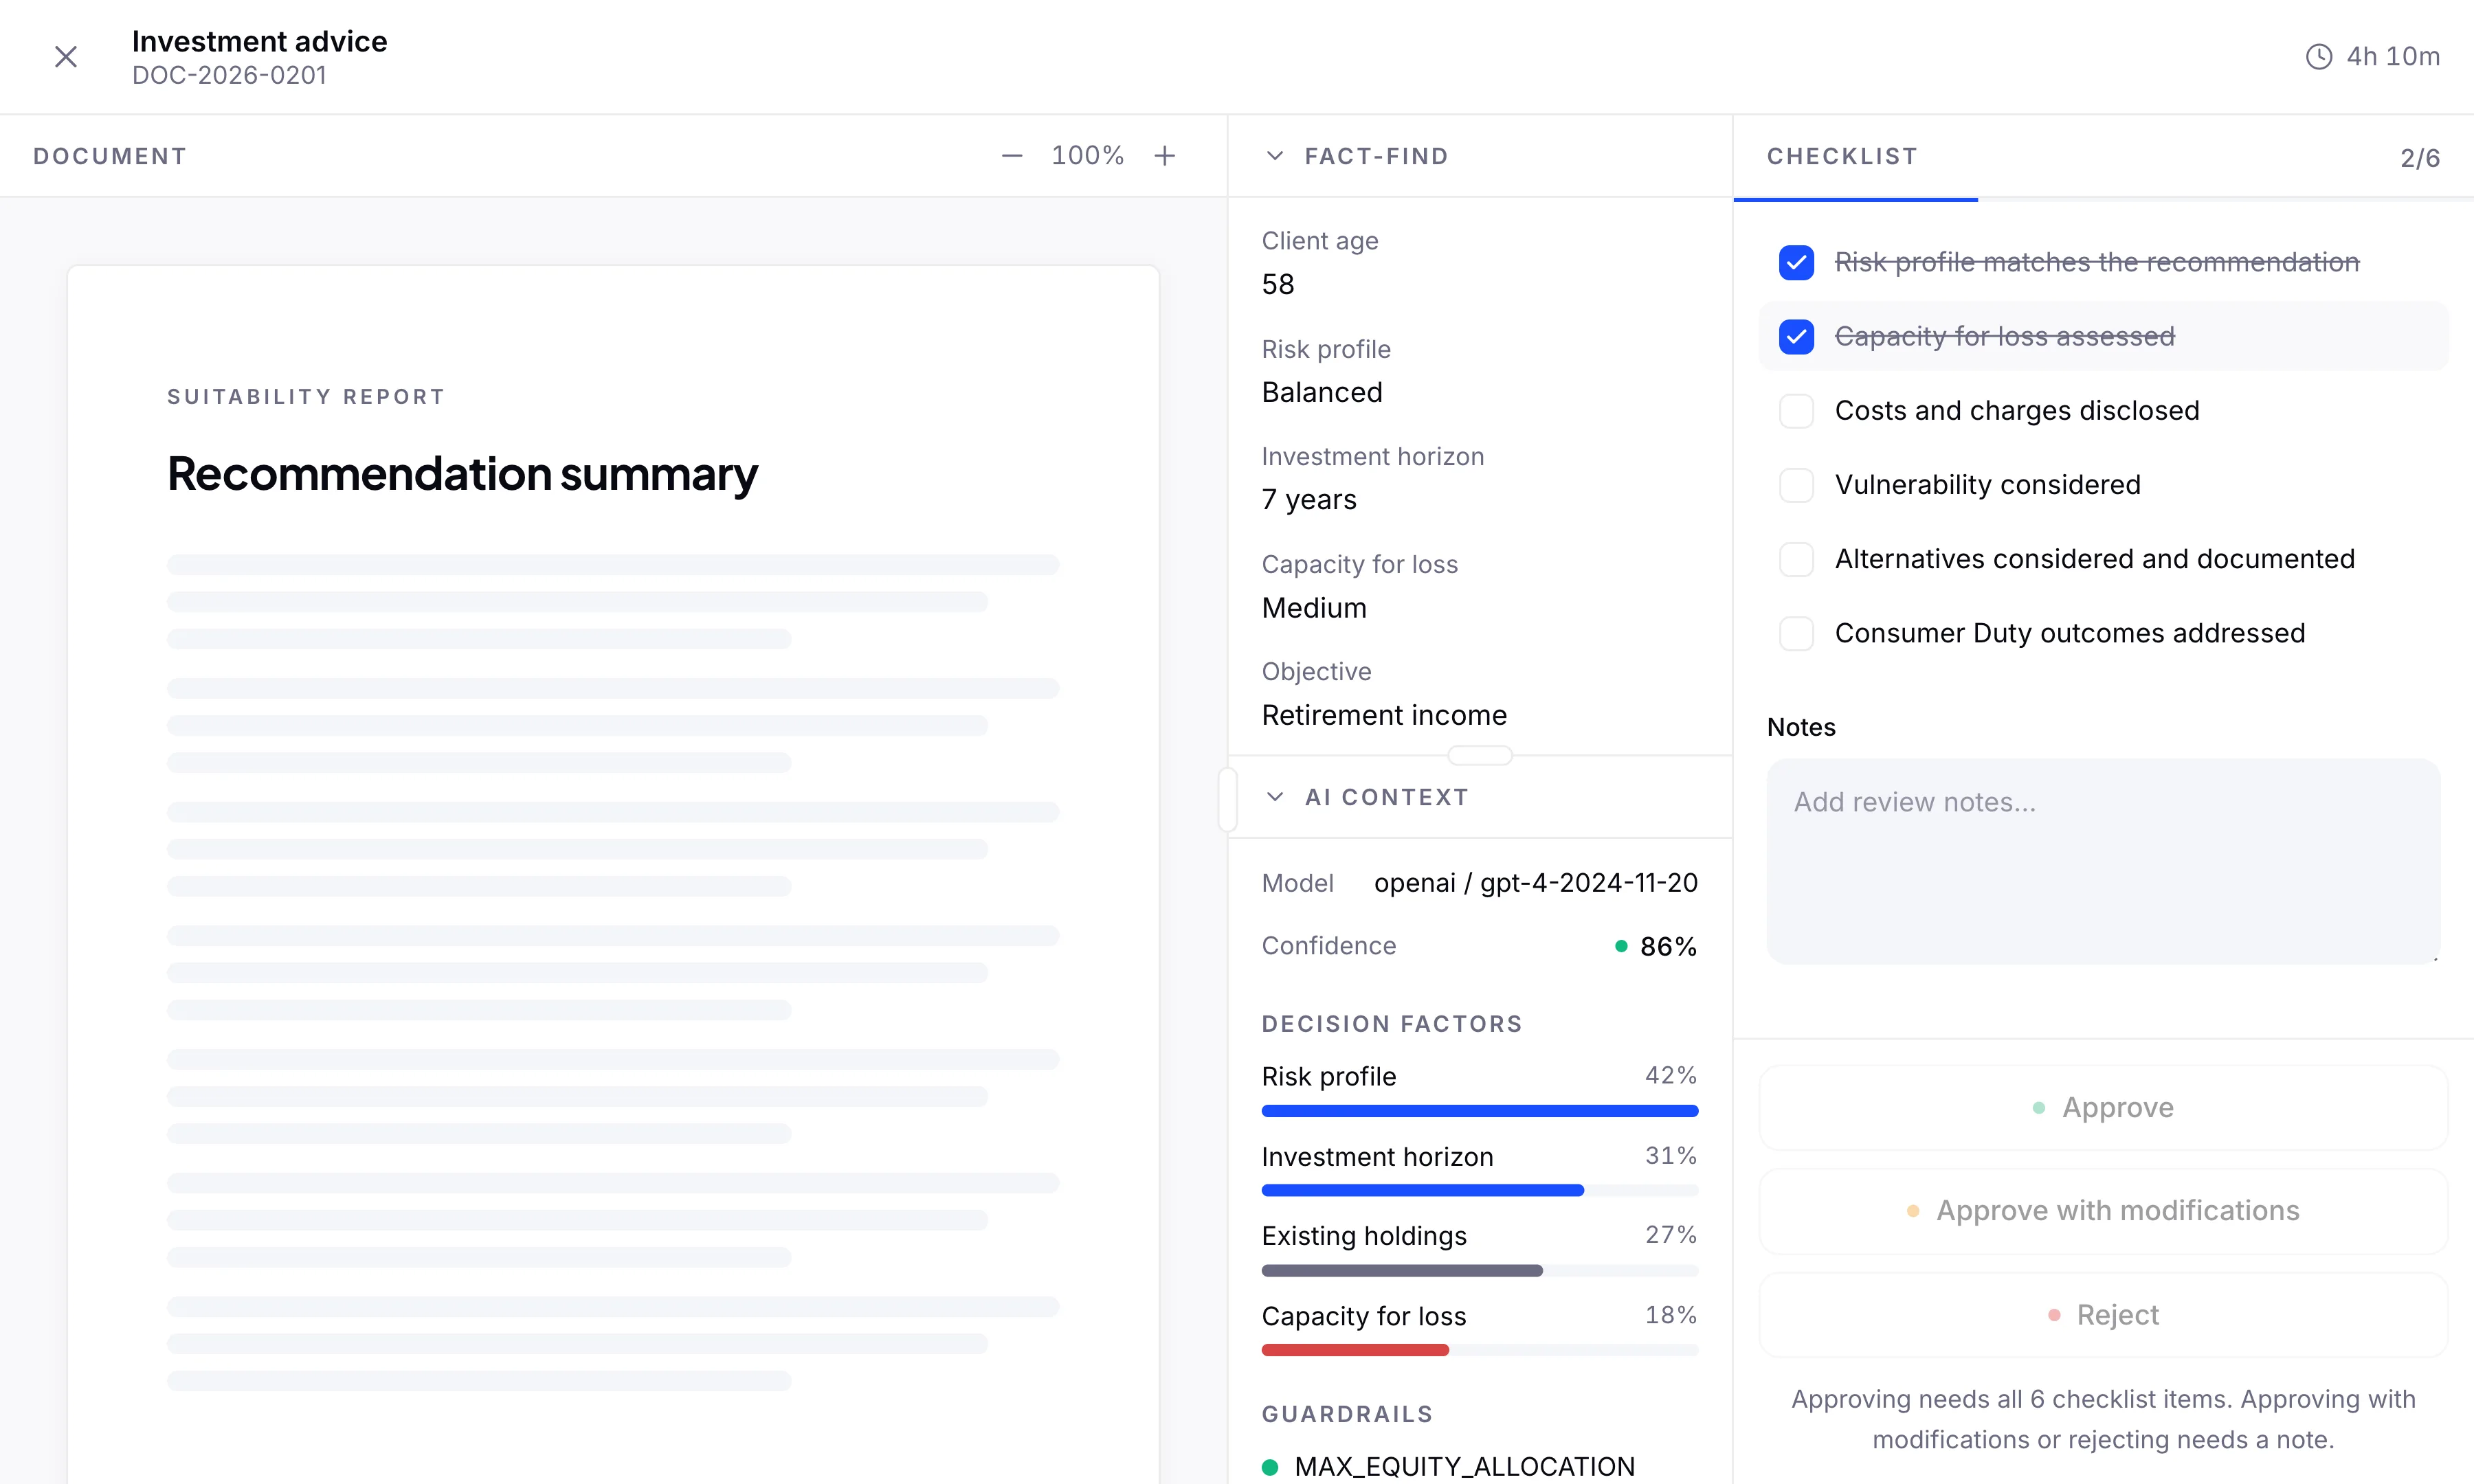Select the 100% zoom level indicator

[1088, 156]
